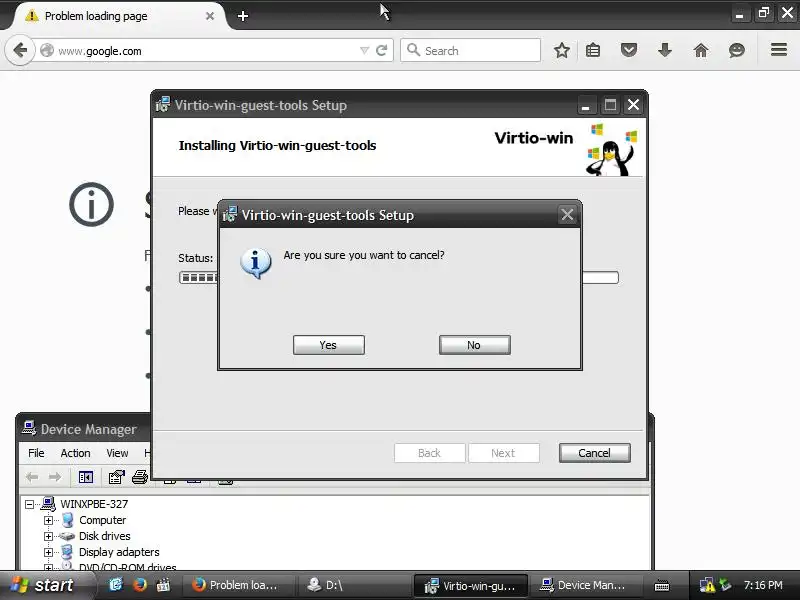Click the Firefox Search box

[x=470, y=51]
